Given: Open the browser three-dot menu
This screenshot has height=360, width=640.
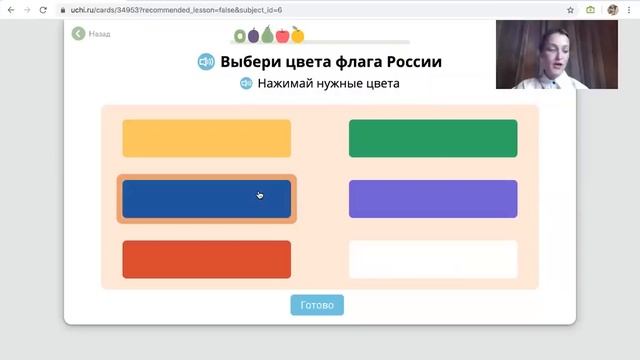Looking at the screenshot, I should pyautogui.click(x=629, y=10).
